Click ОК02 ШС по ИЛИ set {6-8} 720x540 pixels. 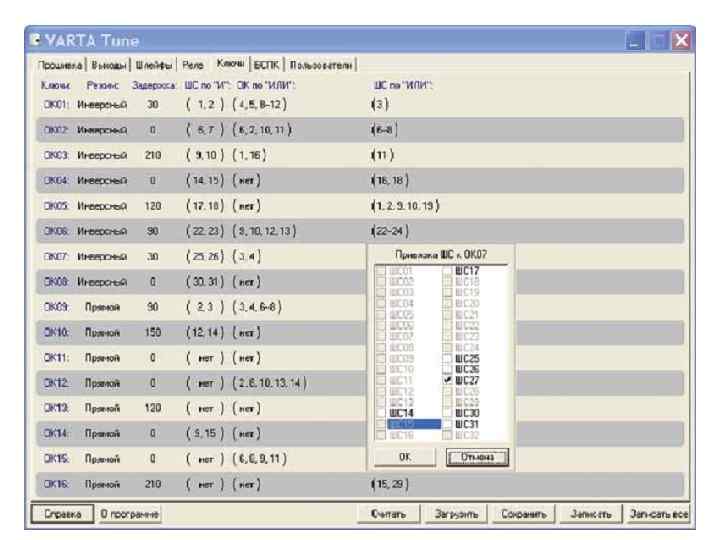(384, 130)
